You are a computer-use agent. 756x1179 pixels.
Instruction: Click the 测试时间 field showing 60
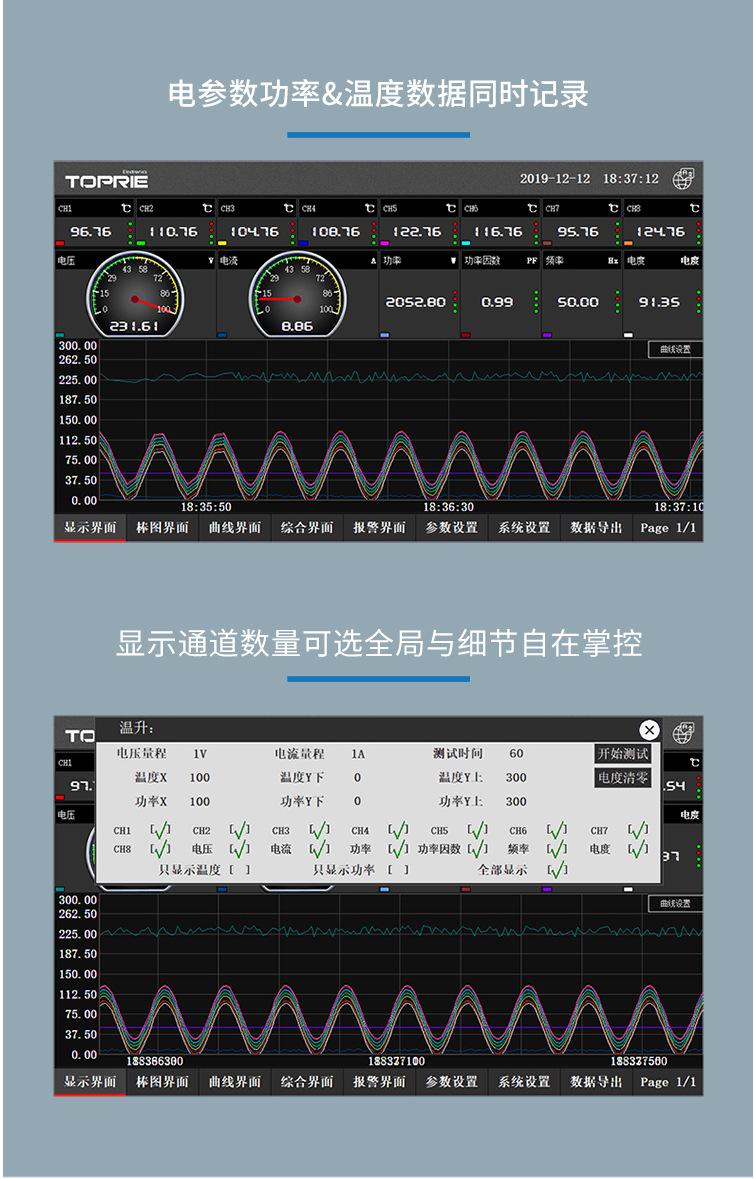point(516,754)
